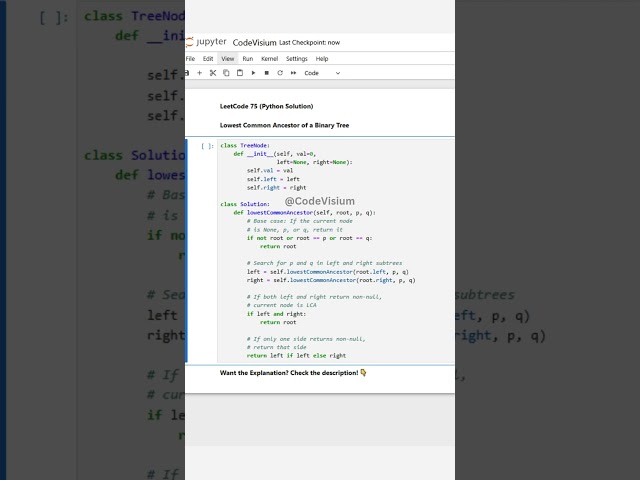Open the Help menu
Screen dimensions: 640x480
[x=322, y=59]
